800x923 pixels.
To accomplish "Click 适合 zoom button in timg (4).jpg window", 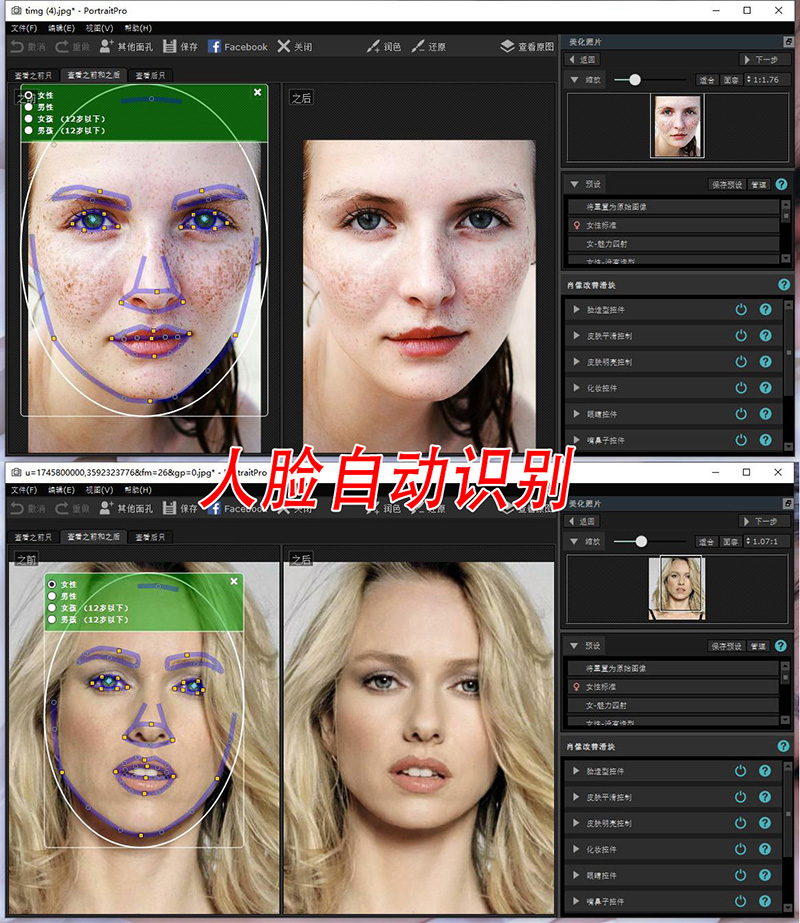I will (x=707, y=79).
